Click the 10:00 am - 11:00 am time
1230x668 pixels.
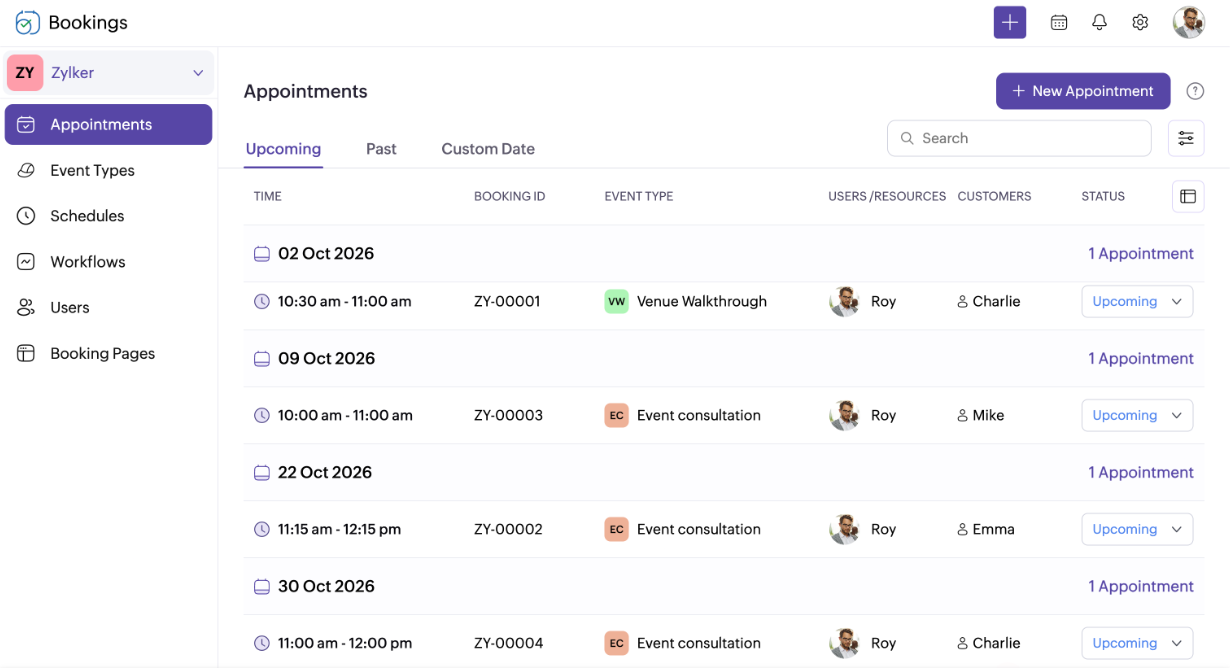click(x=345, y=415)
